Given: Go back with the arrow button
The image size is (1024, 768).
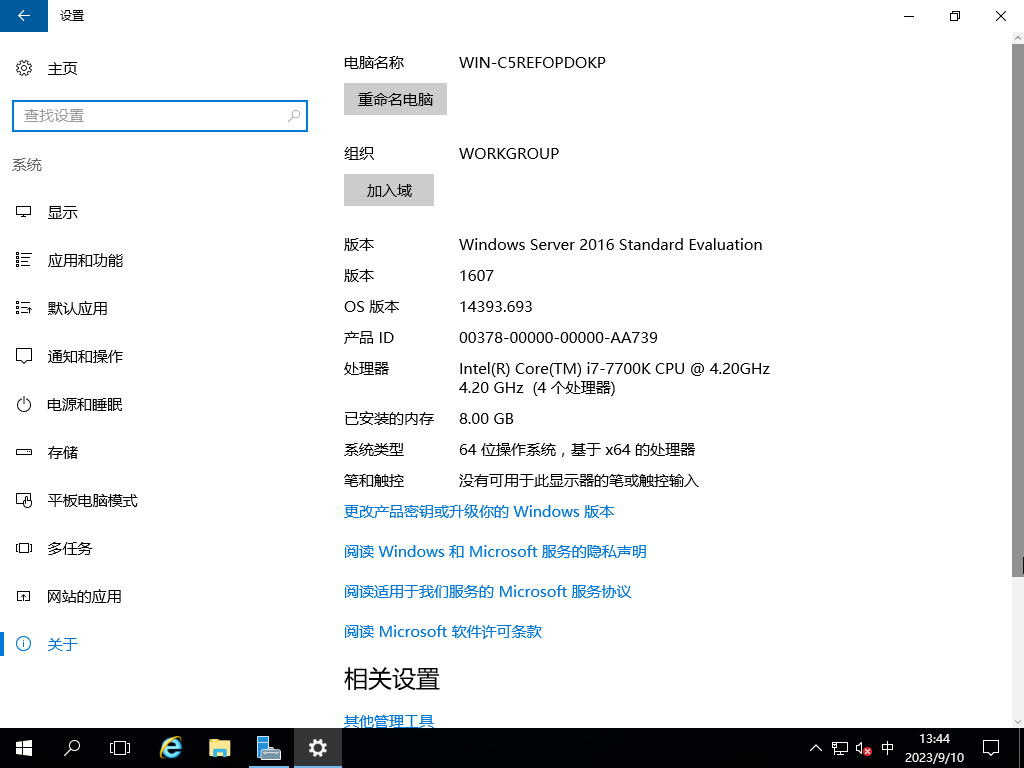Looking at the screenshot, I should point(24,16).
